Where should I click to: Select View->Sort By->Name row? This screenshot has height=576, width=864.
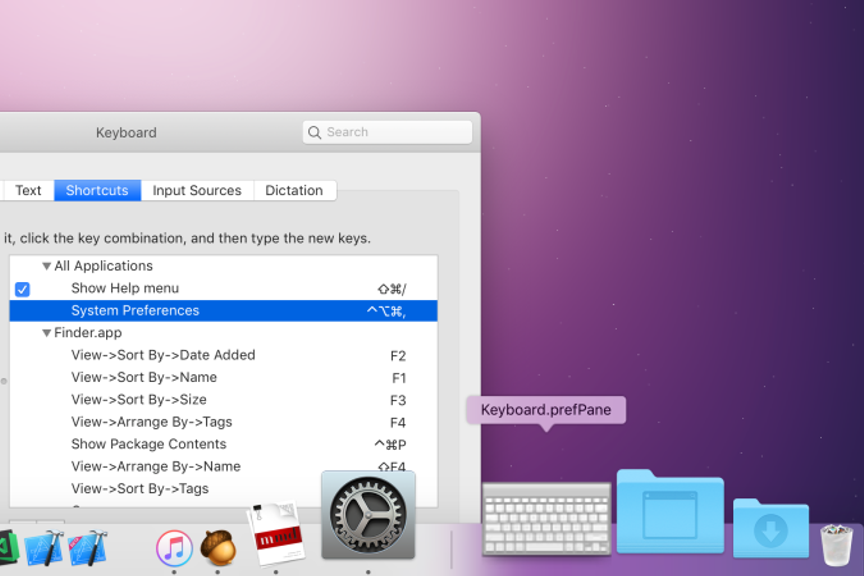pos(224,378)
